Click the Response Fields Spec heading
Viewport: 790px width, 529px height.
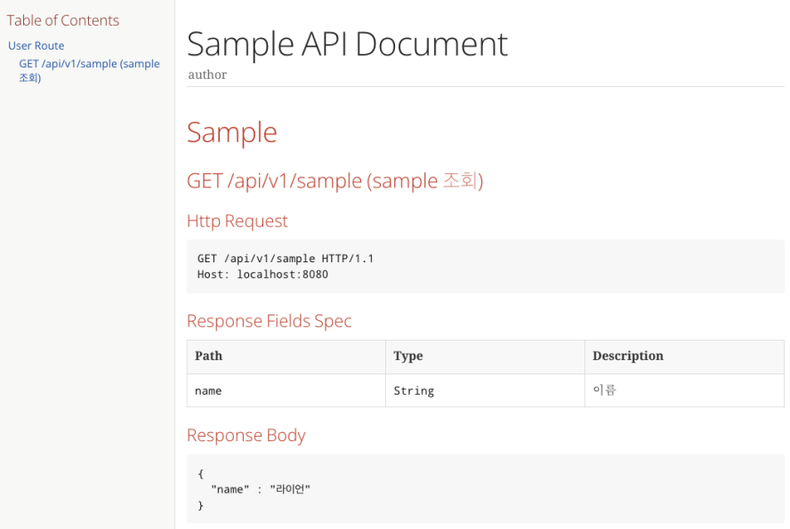[269, 321]
